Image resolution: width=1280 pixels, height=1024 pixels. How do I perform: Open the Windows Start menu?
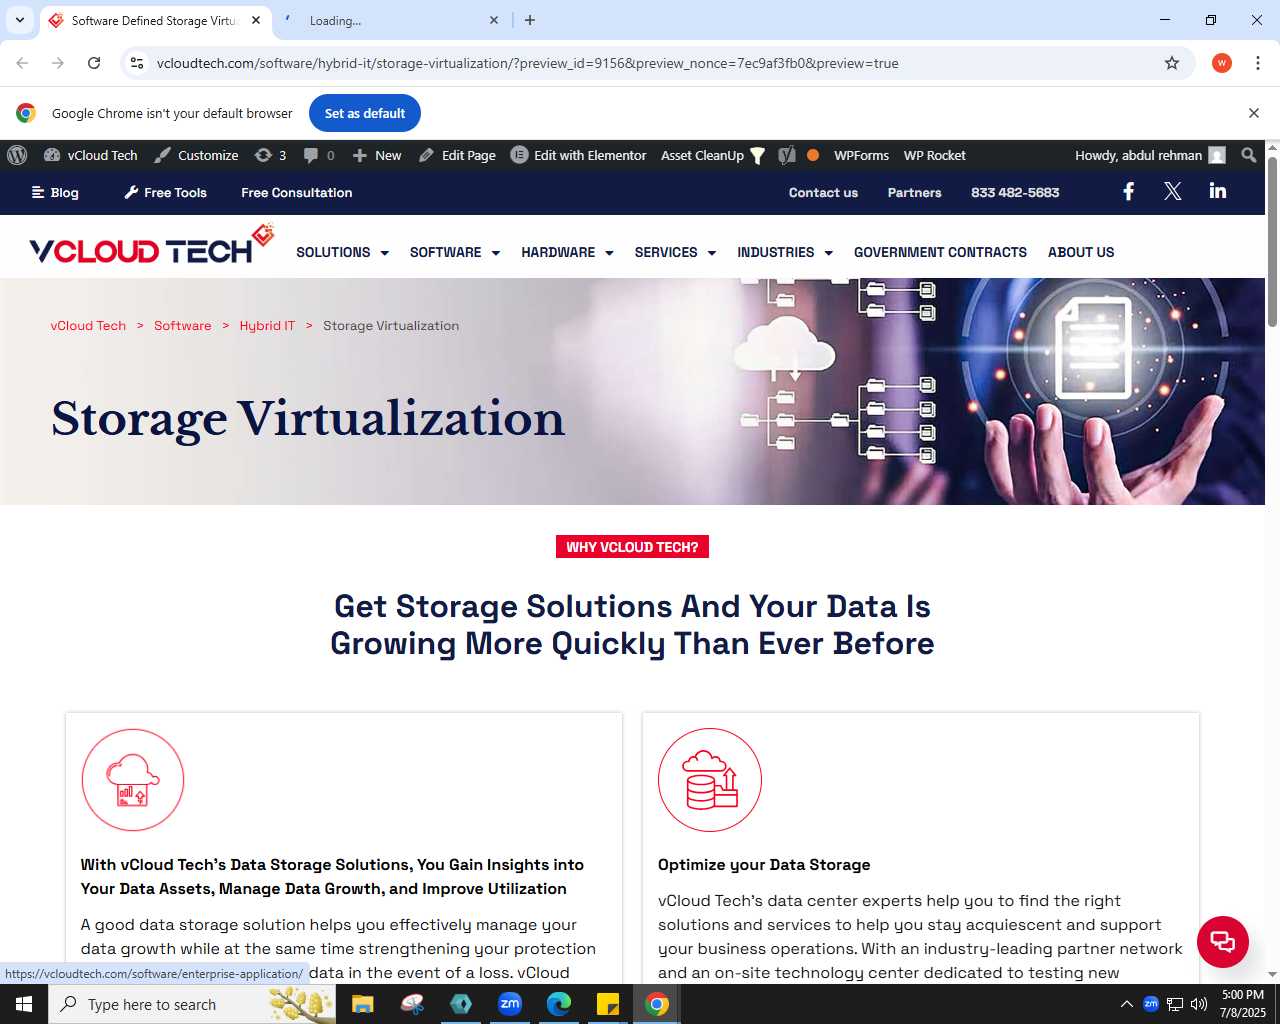24,1004
